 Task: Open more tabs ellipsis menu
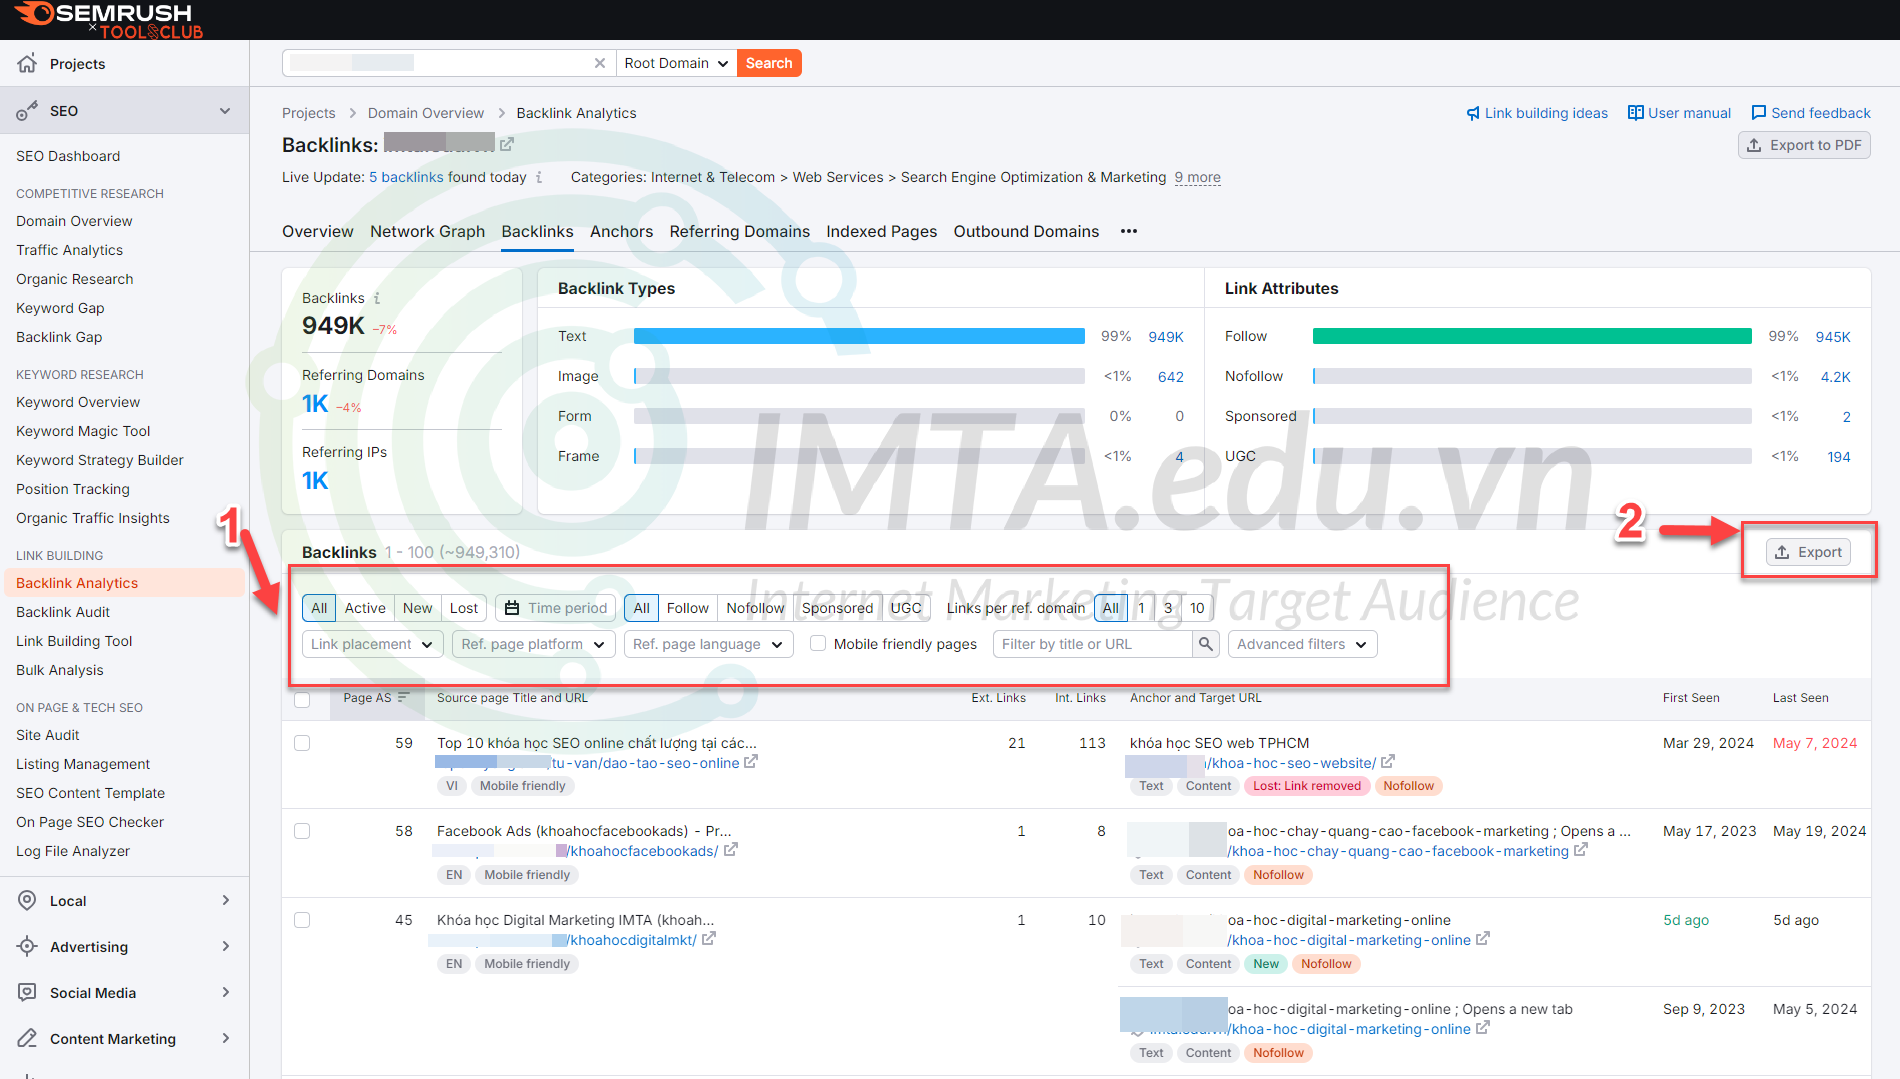[x=1129, y=231]
